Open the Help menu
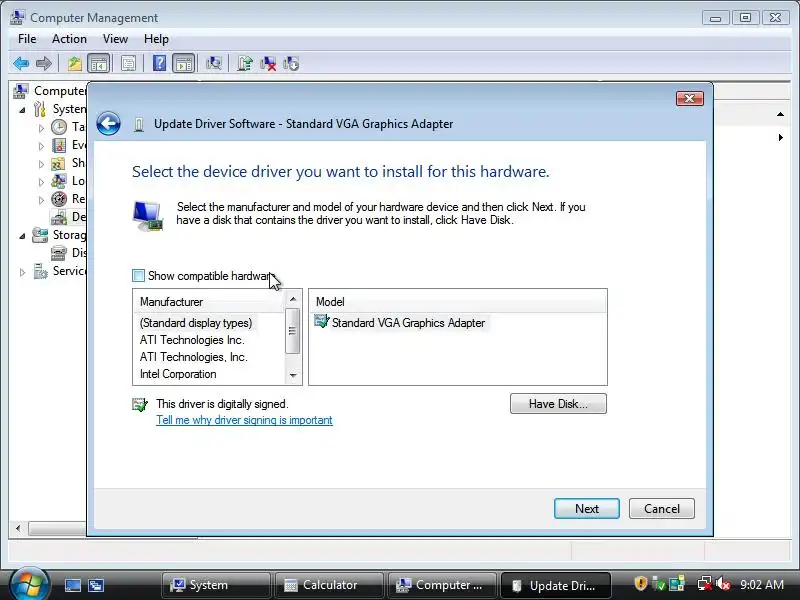The height and width of the screenshot is (600, 800). (x=156, y=39)
